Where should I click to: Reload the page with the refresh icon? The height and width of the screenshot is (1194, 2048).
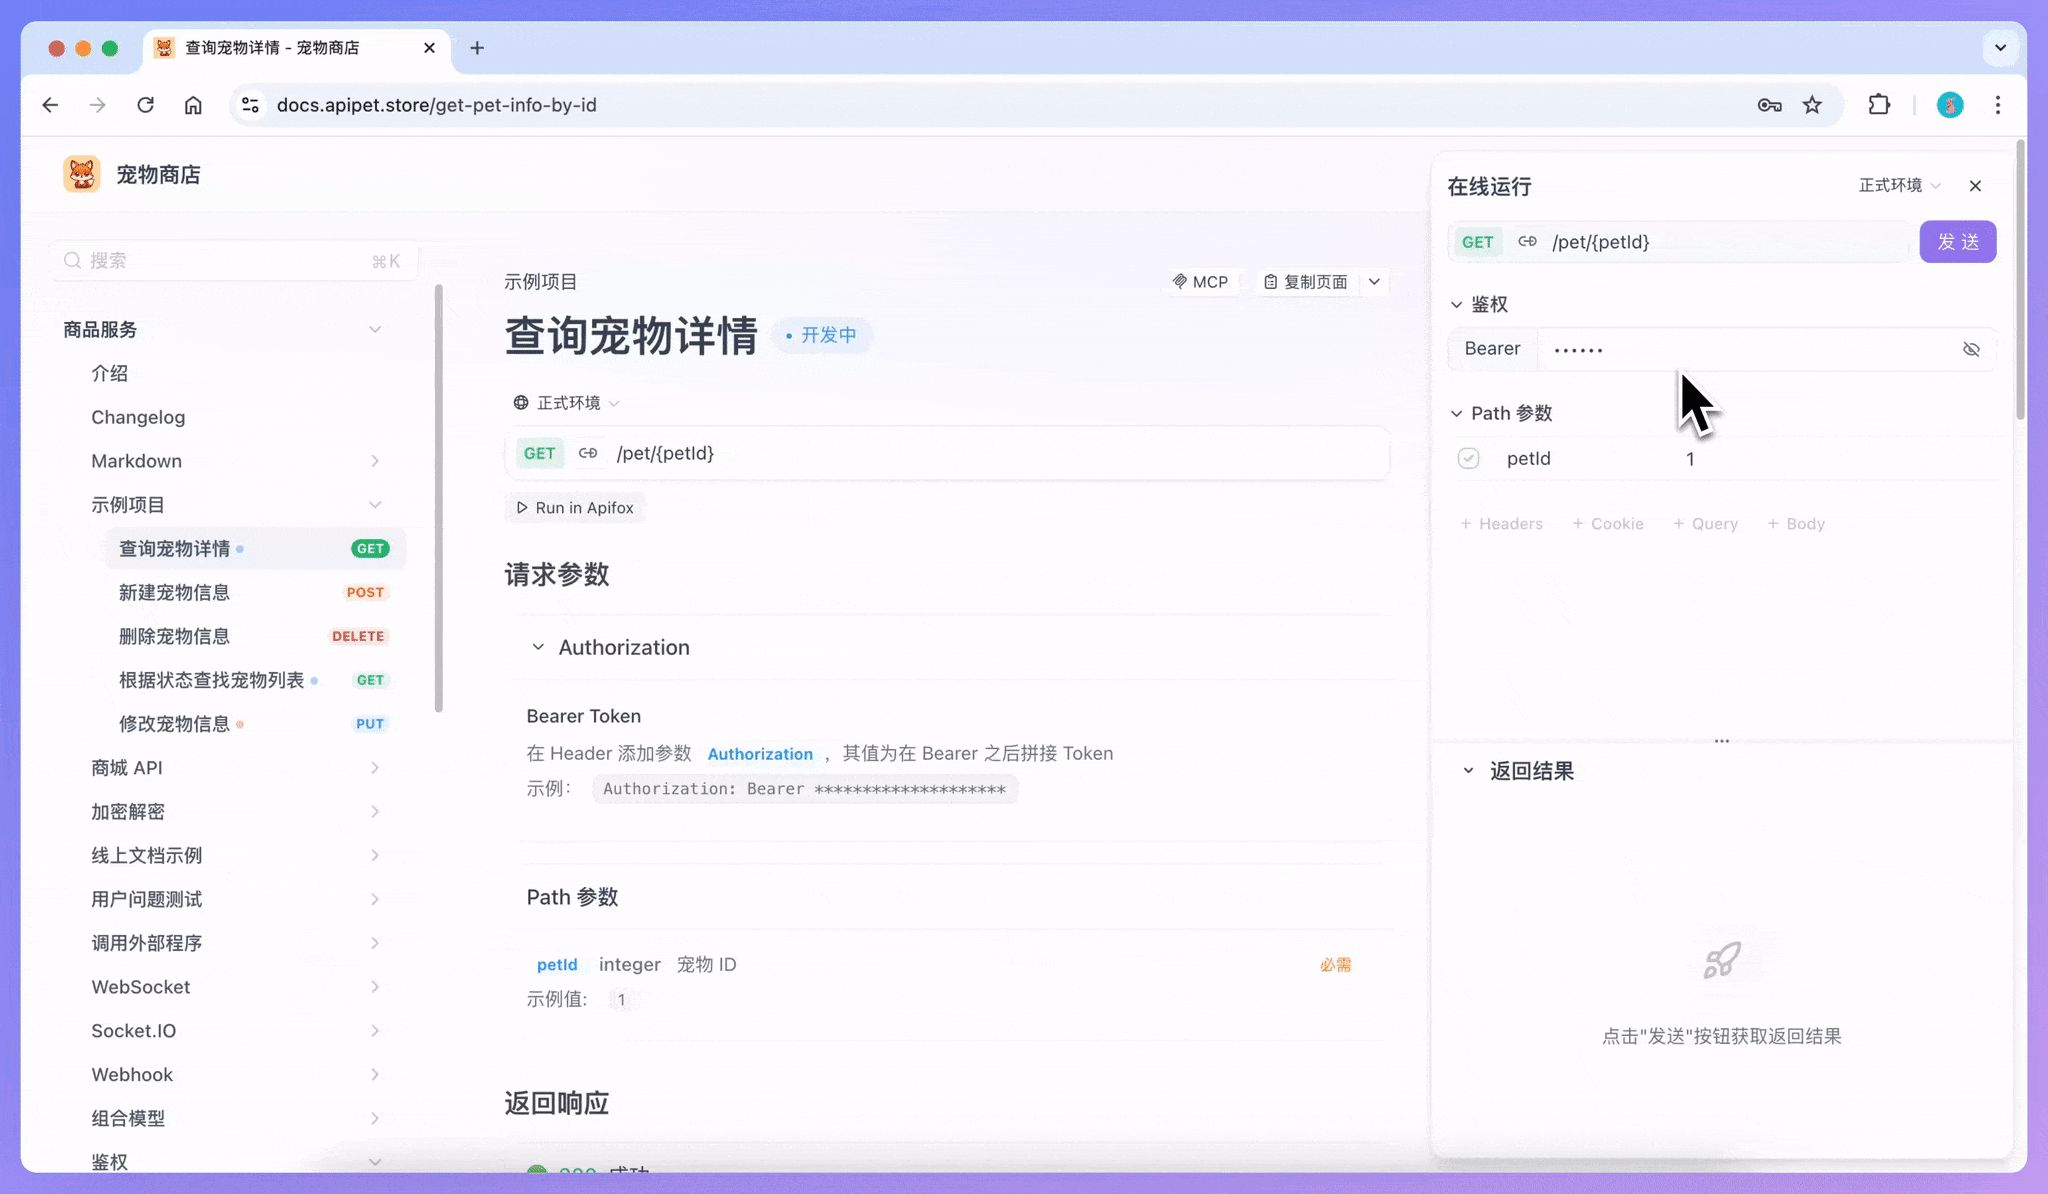click(146, 104)
